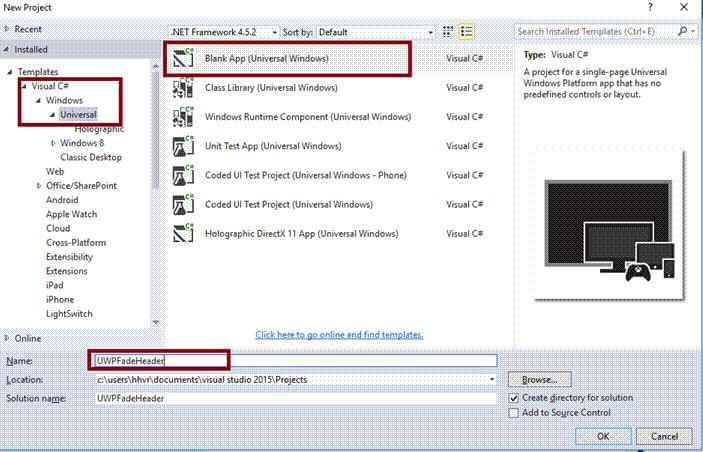Image resolution: width=703 pixels, height=452 pixels.
Task: Click the Unit Test App (Universal Windows) text
Action: coord(273,146)
